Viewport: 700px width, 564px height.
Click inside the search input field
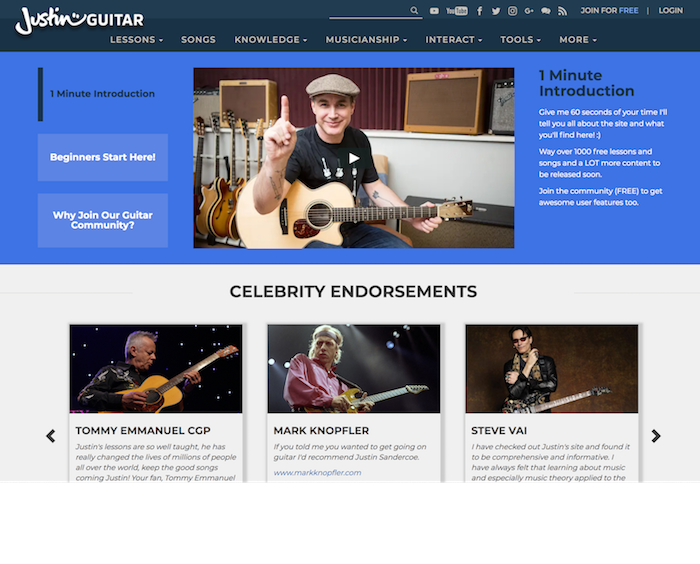[x=370, y=11]
